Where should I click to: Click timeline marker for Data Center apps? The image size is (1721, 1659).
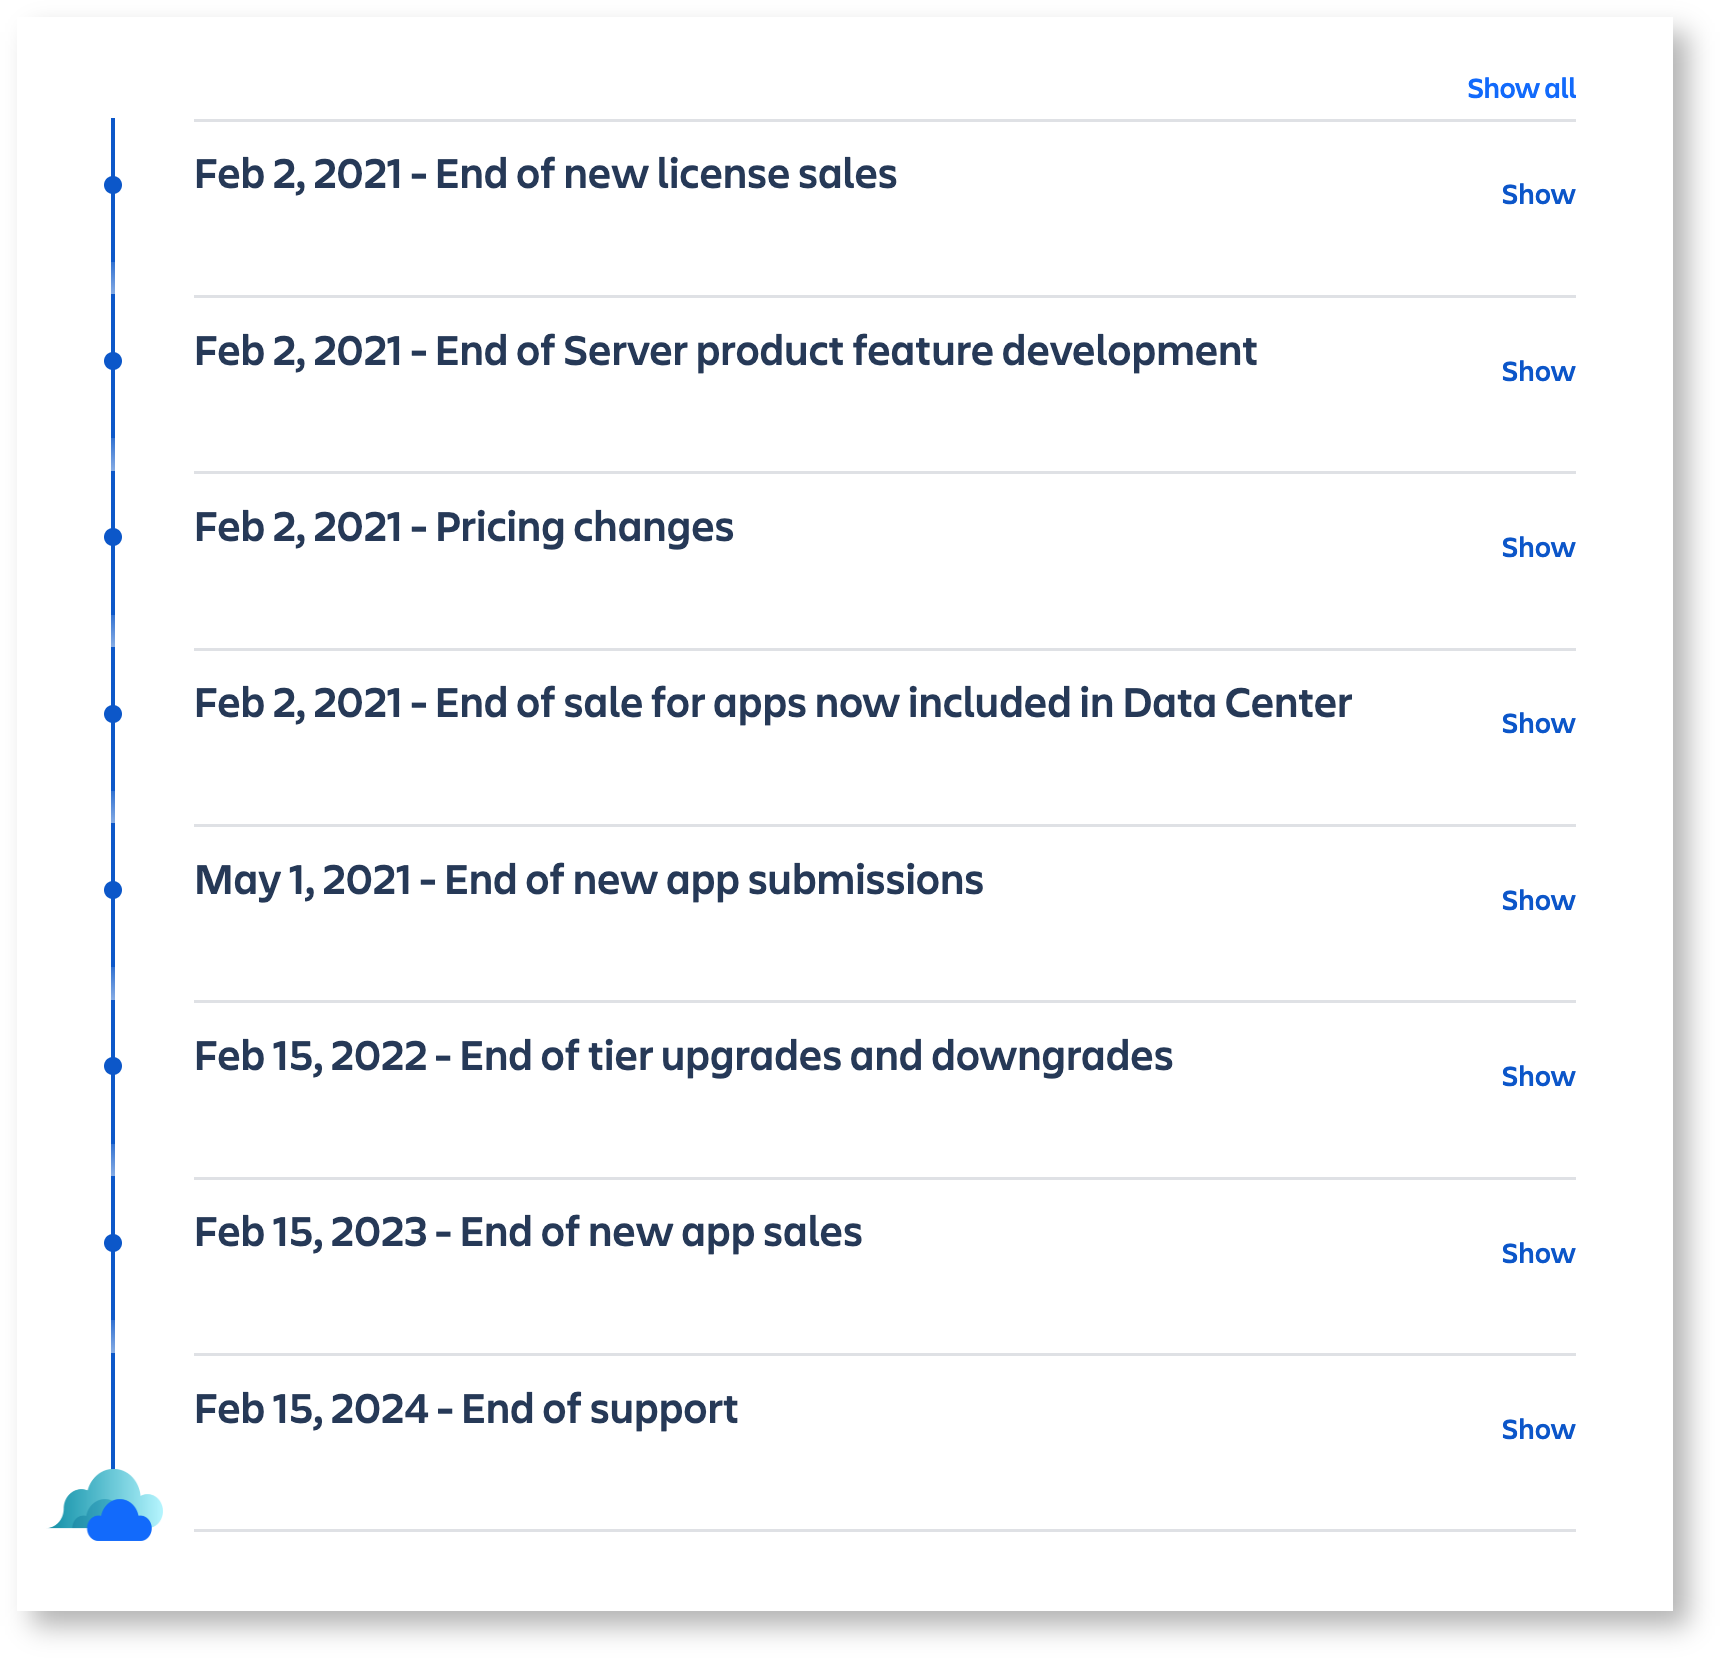[x=113, y=714]
